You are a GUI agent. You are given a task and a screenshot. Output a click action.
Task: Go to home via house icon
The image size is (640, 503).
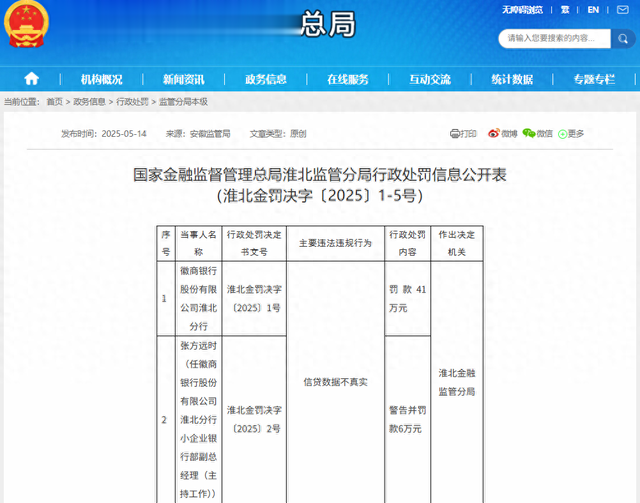point(31,78)
